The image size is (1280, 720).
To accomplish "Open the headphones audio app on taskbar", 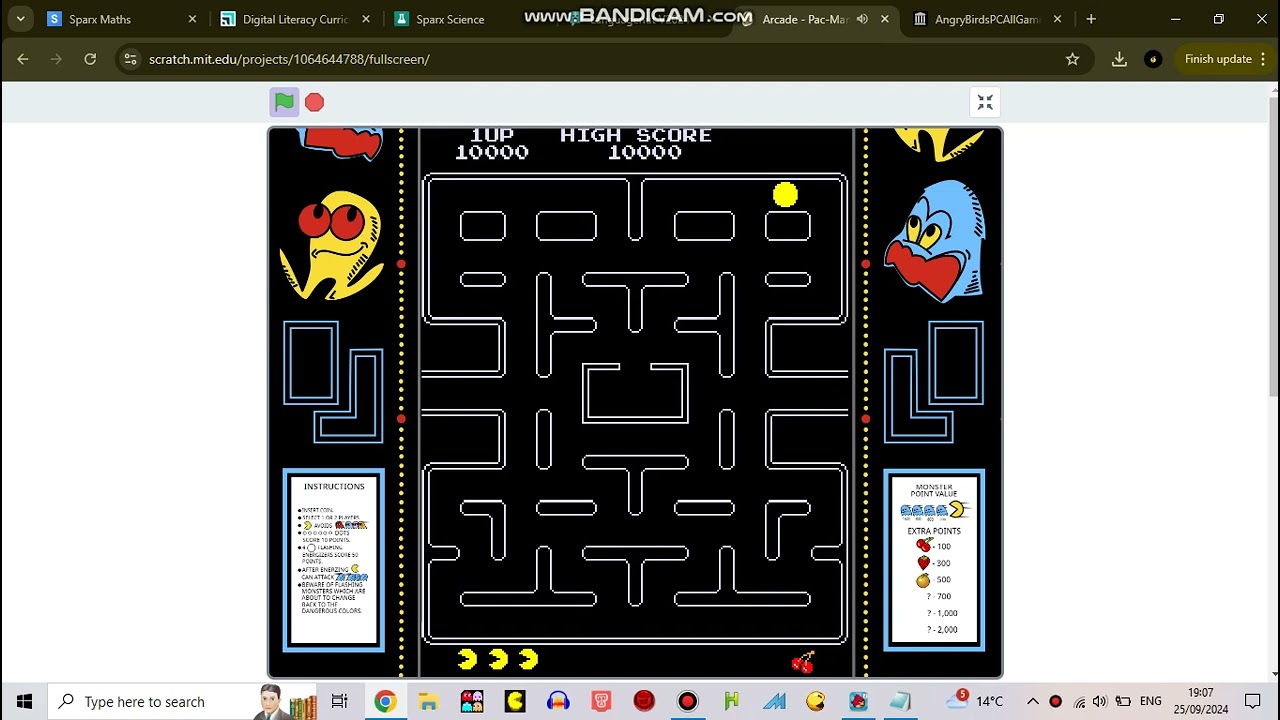I will 558,701.
